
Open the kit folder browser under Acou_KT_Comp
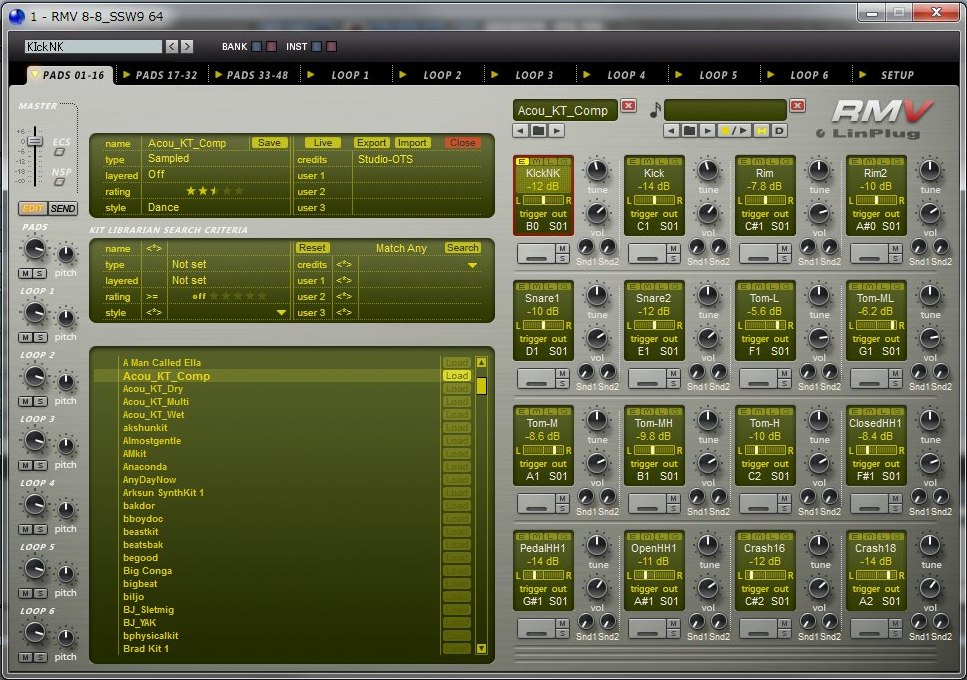[x=538, y=131]
